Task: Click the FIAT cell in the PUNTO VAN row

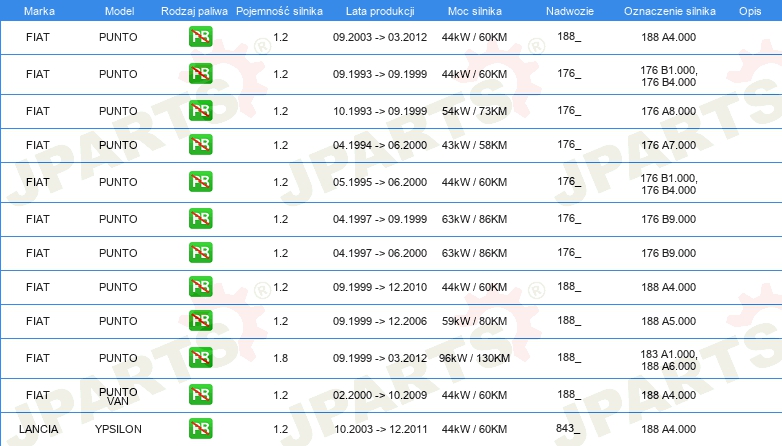Action: 38,395
